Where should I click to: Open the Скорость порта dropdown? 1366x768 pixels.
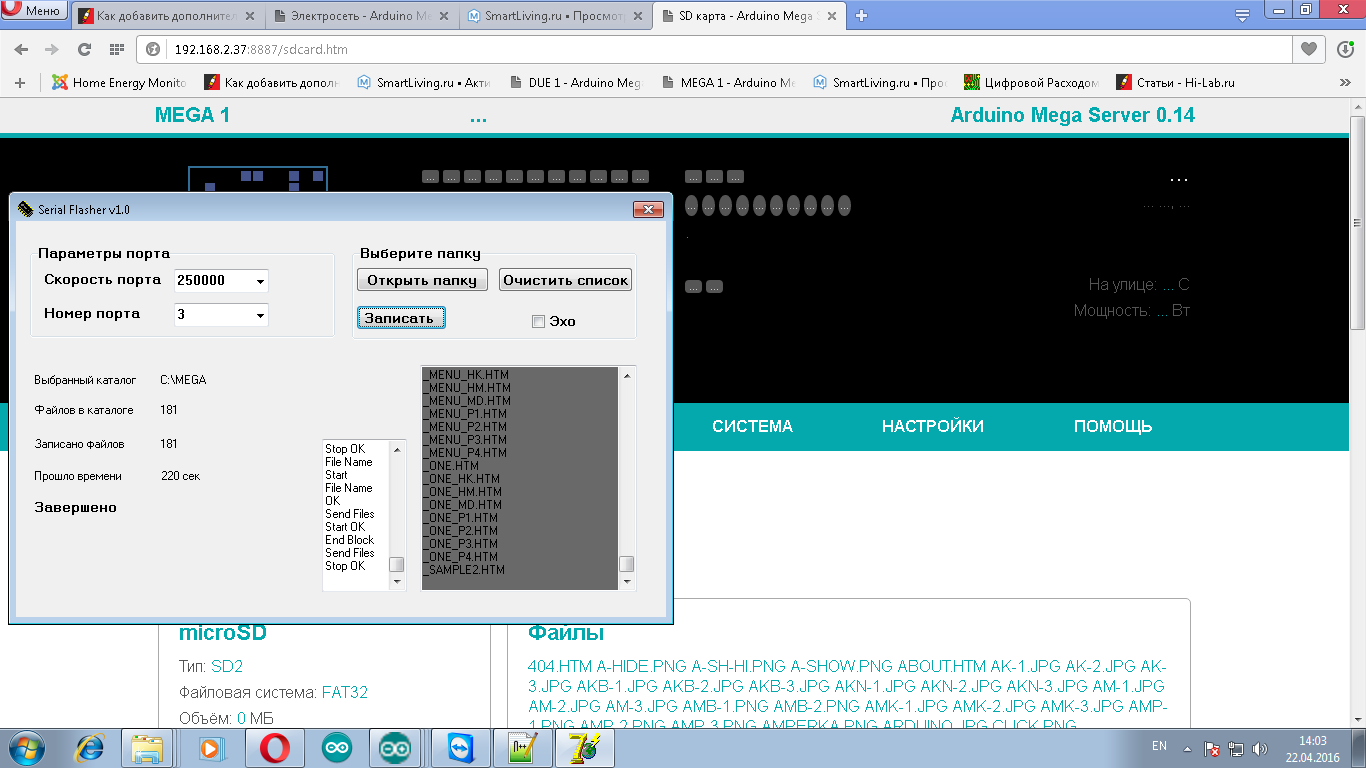click(x=260, y=282)
